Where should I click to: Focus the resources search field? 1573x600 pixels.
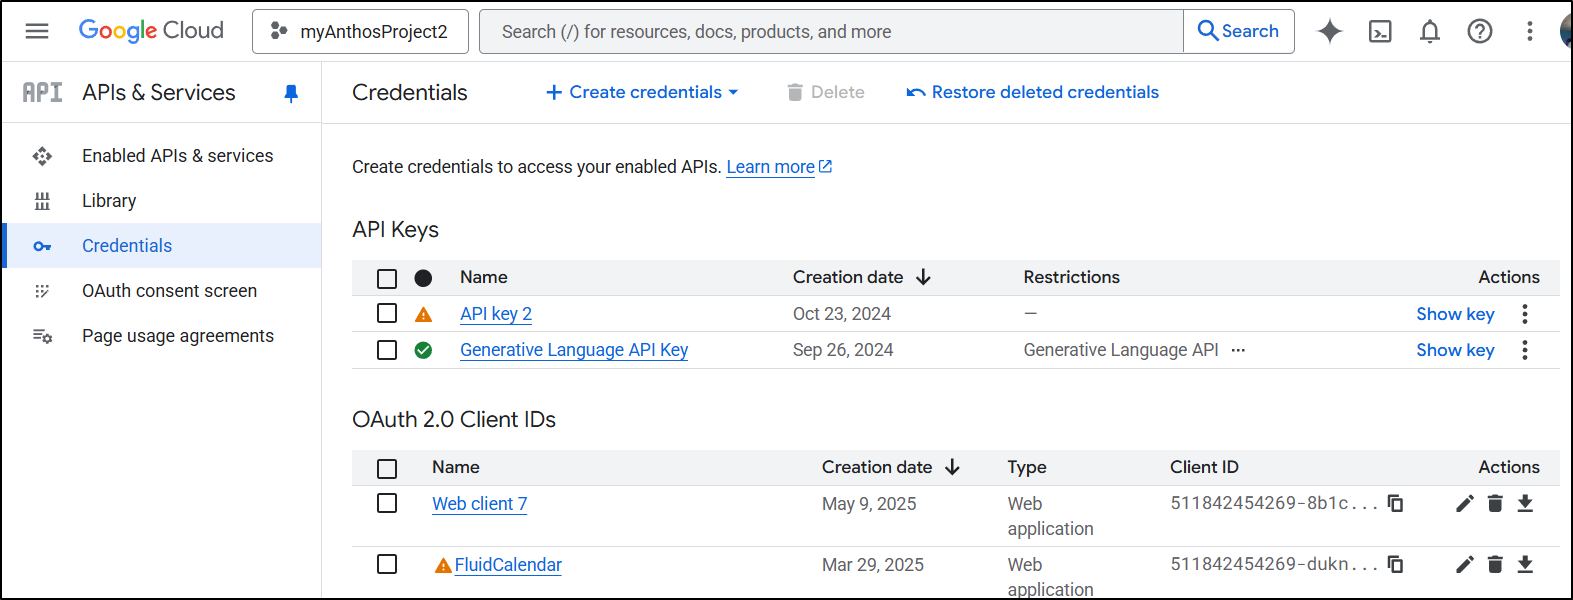832,31
